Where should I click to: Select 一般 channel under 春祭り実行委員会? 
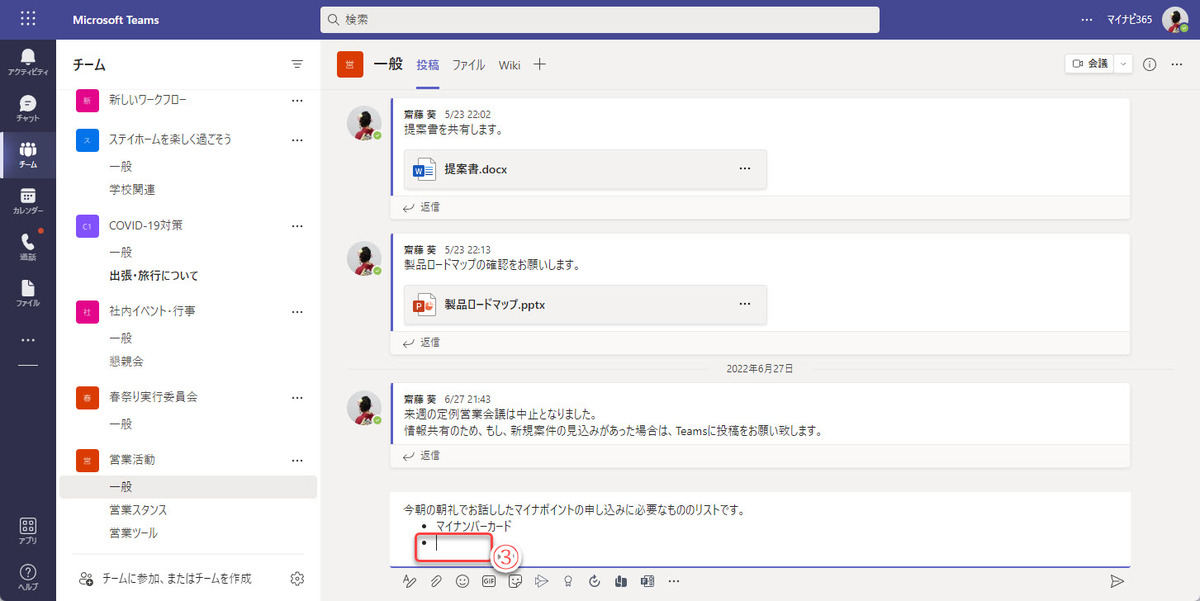(x=120, y=424)
